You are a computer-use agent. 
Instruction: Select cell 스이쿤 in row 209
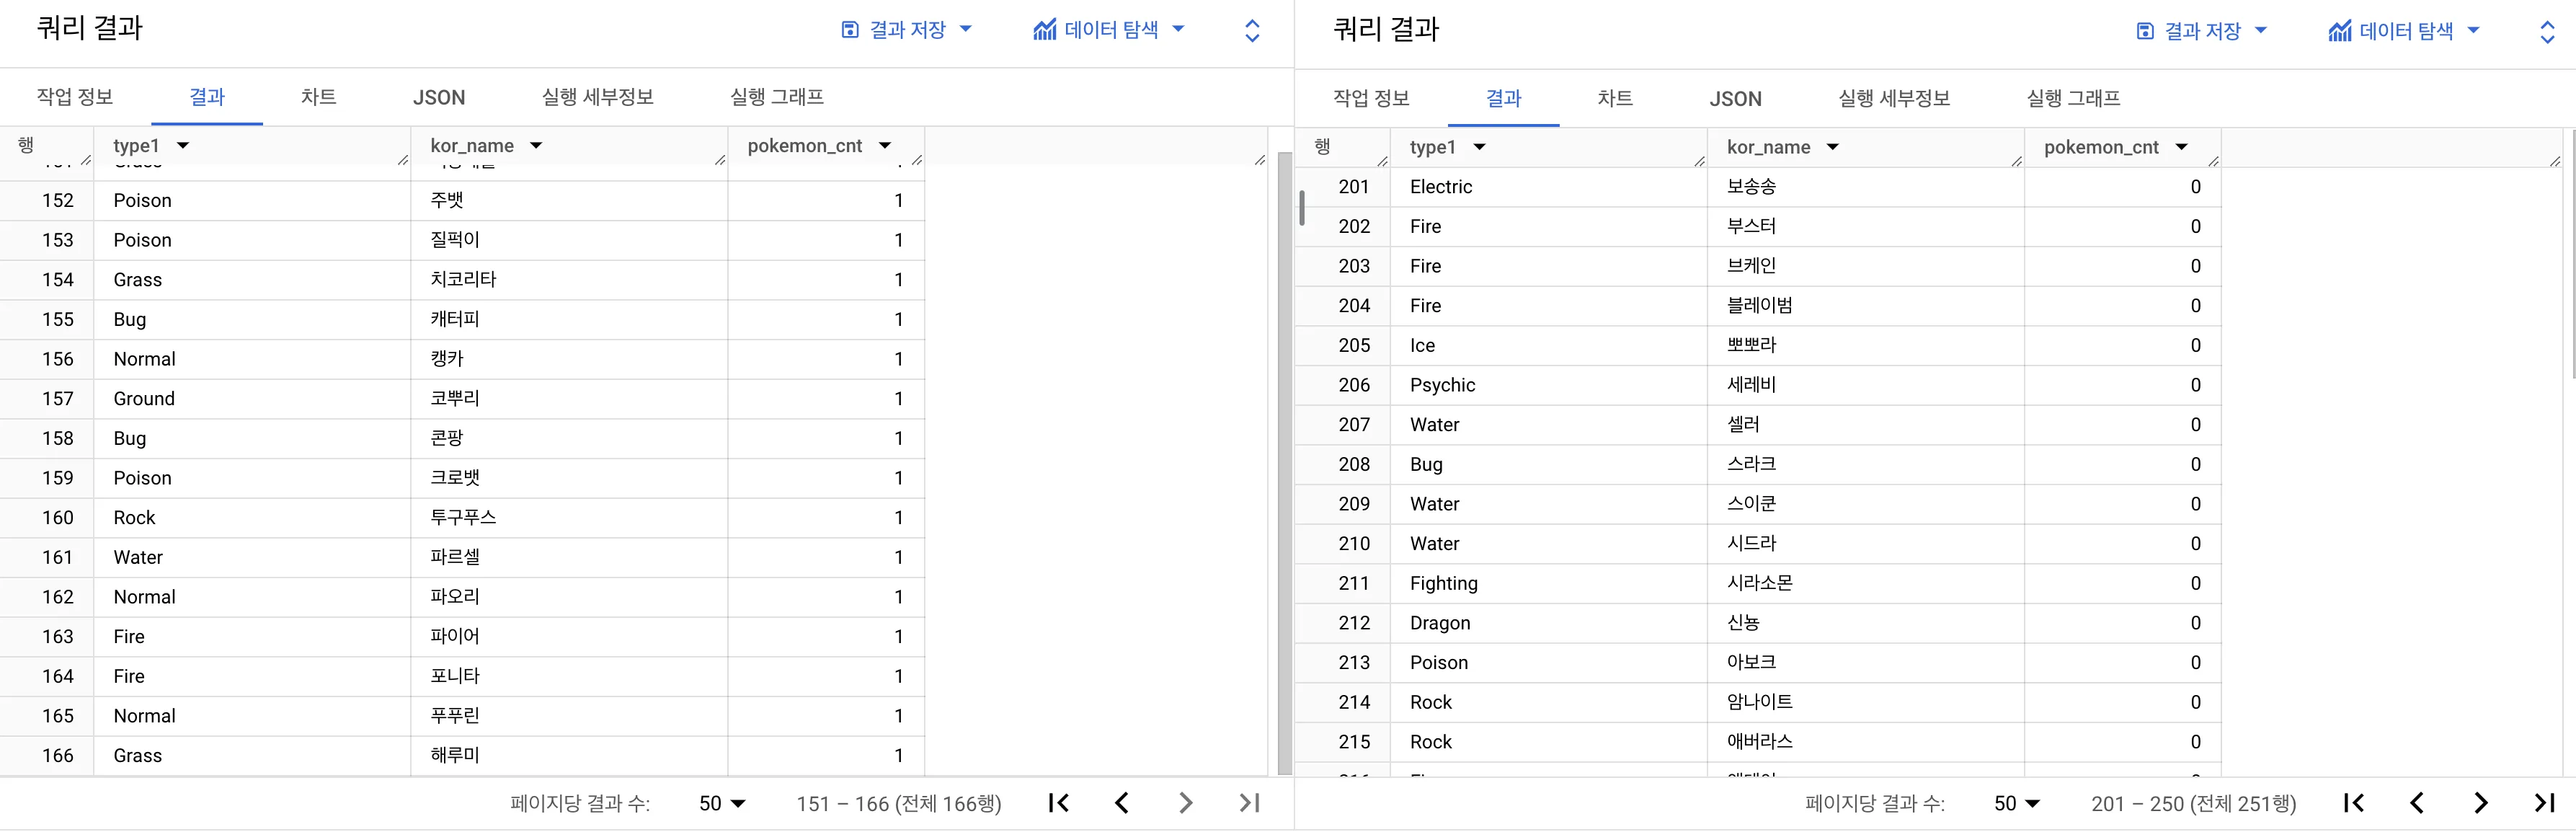pos(1865,504)
